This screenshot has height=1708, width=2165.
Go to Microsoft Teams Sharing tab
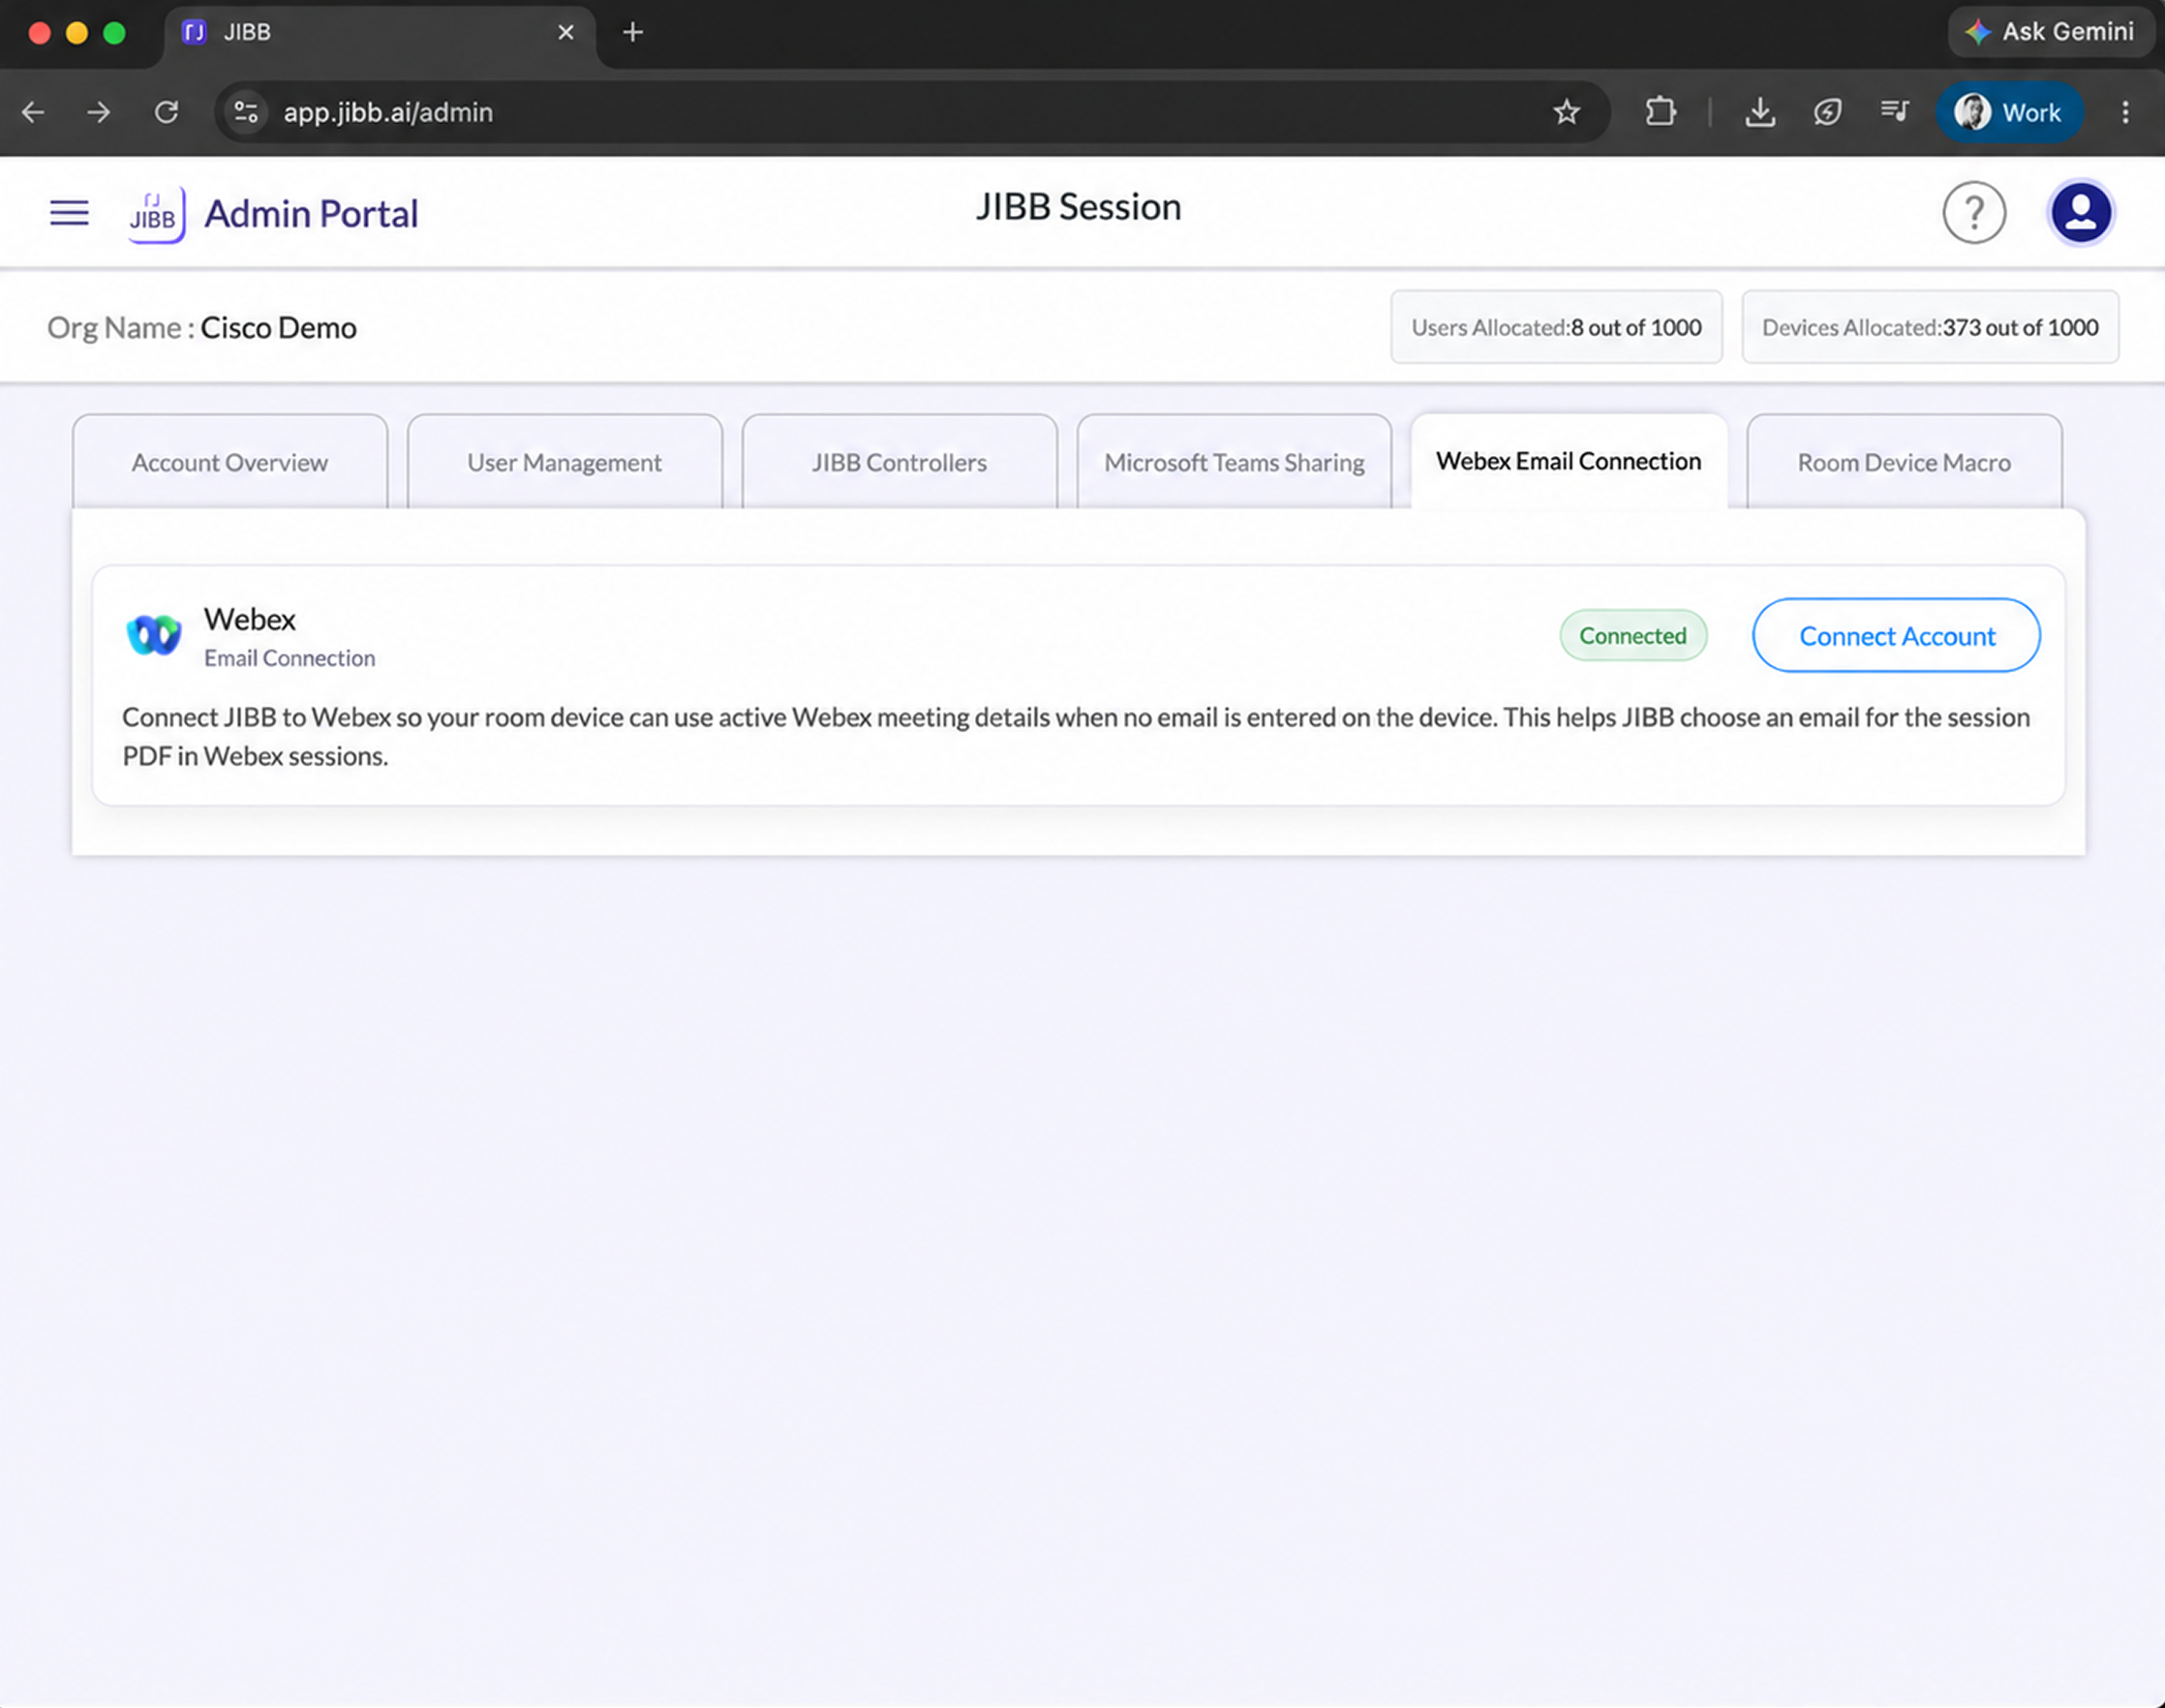pos(1234,462)
